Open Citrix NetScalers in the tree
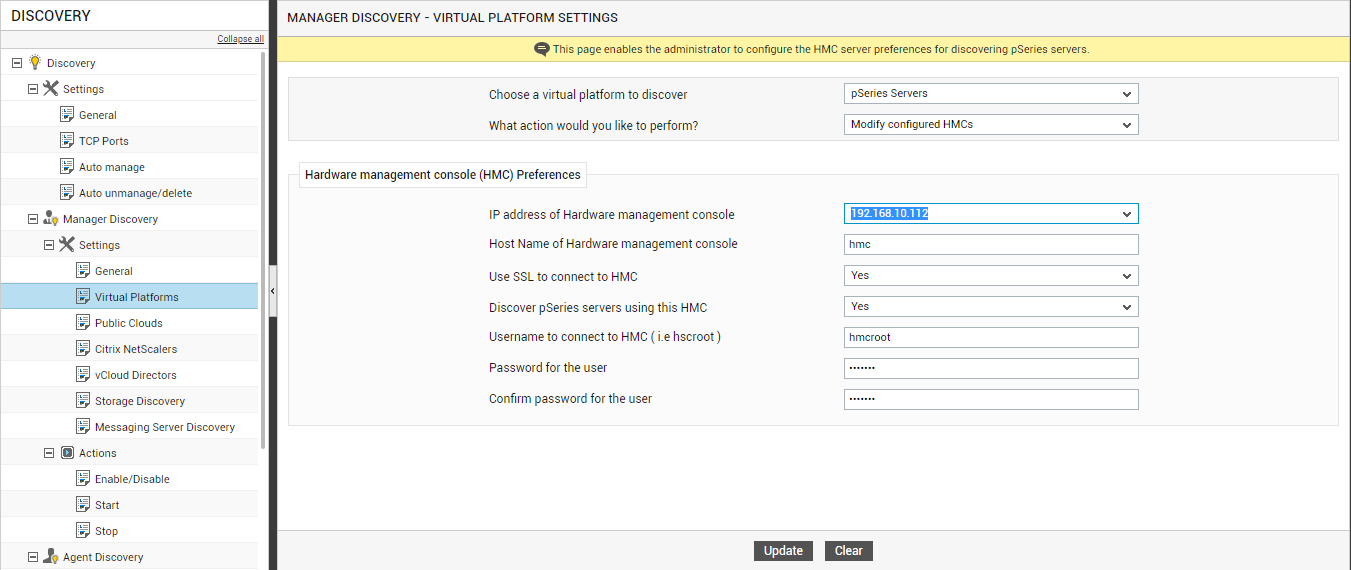Image resolution: width=1351 pixels, height=570 pixels. (136, 349)
